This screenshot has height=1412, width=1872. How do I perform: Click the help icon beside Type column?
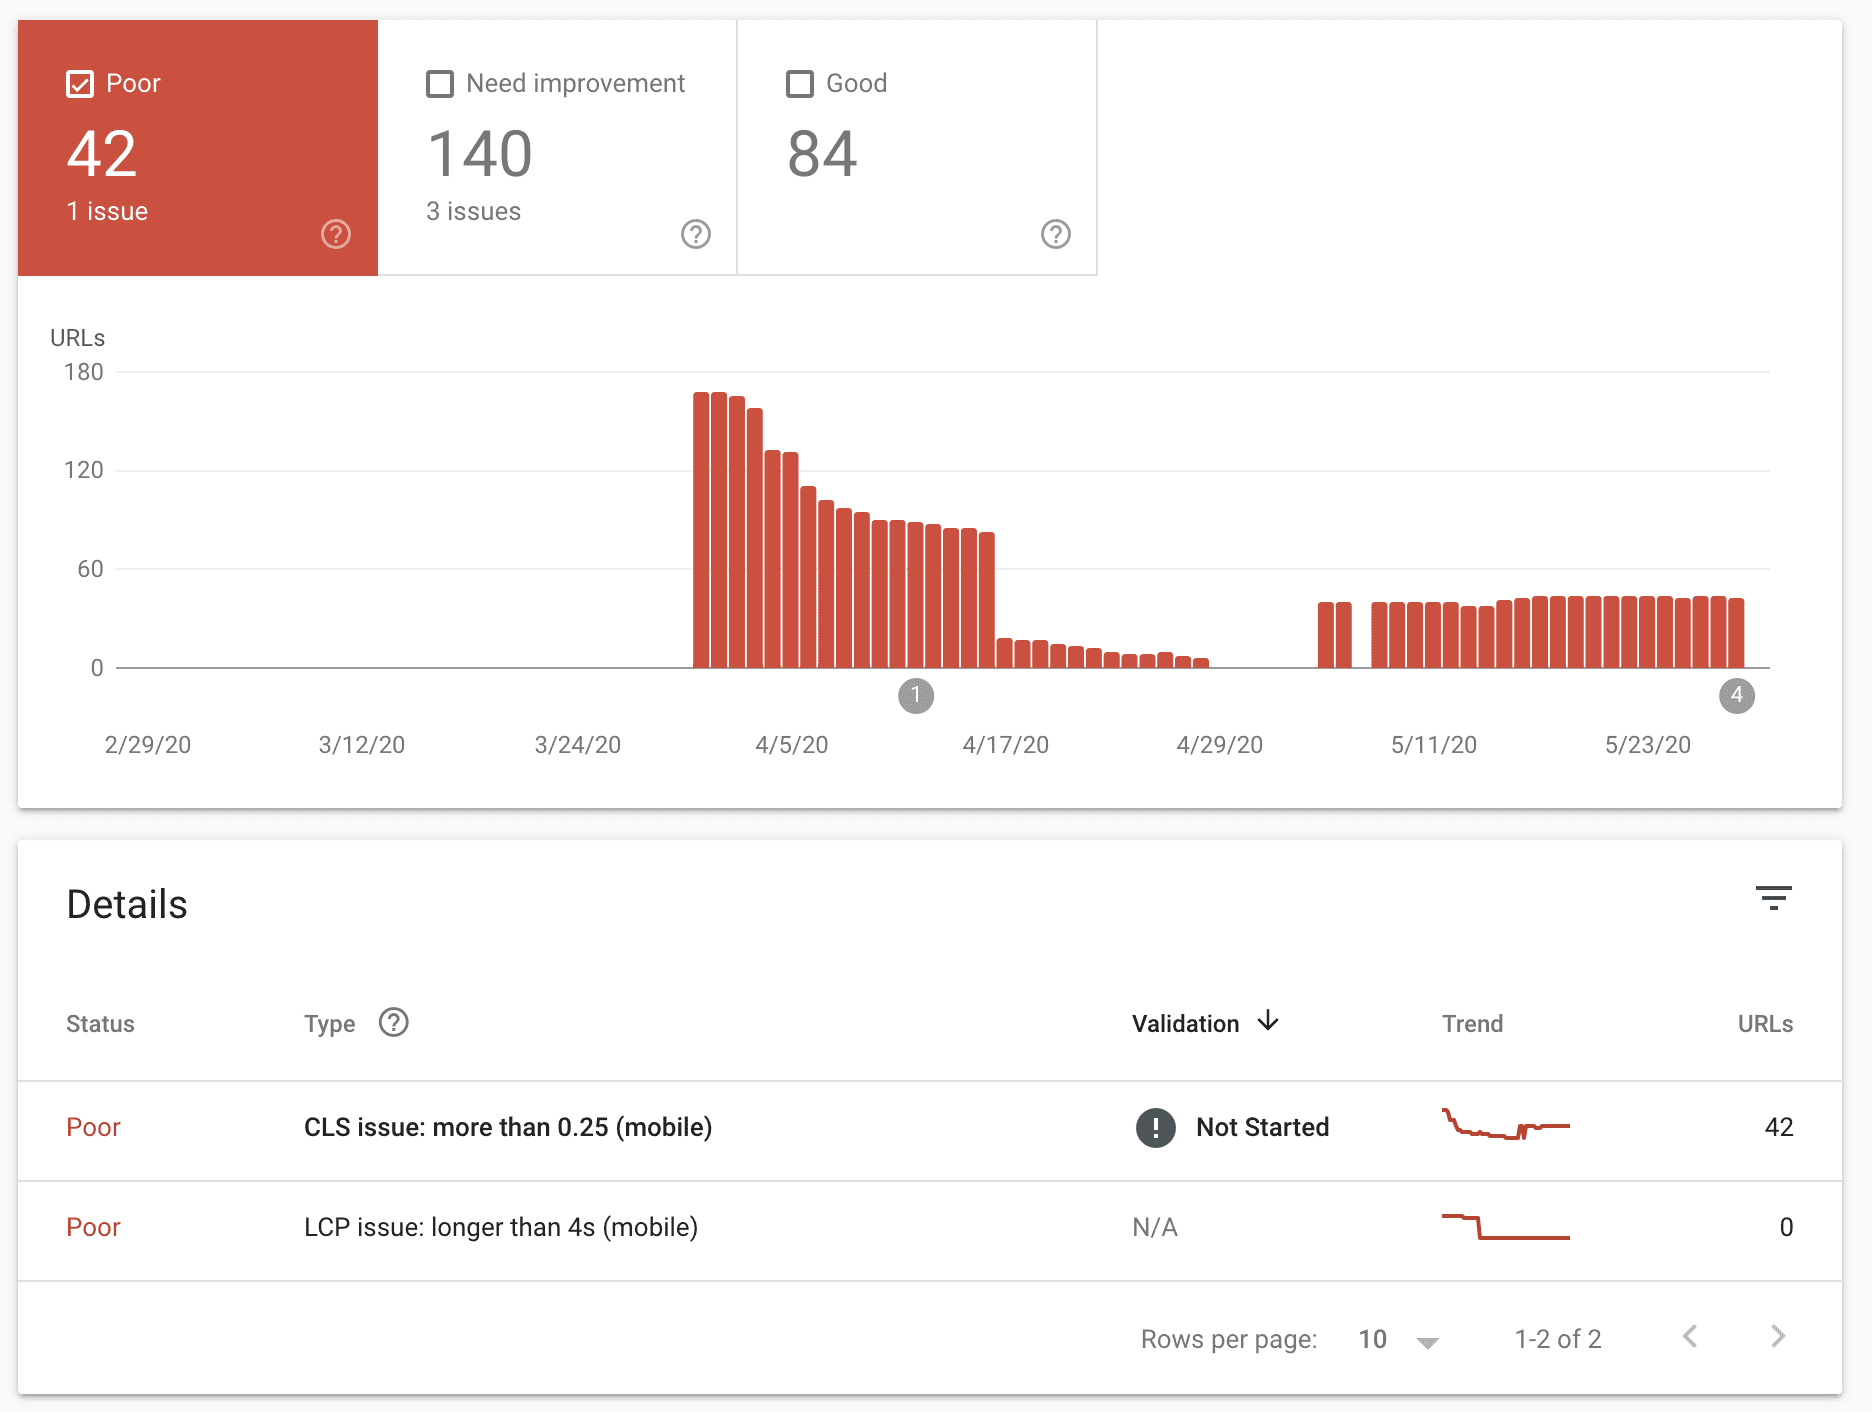point(393,1023)
